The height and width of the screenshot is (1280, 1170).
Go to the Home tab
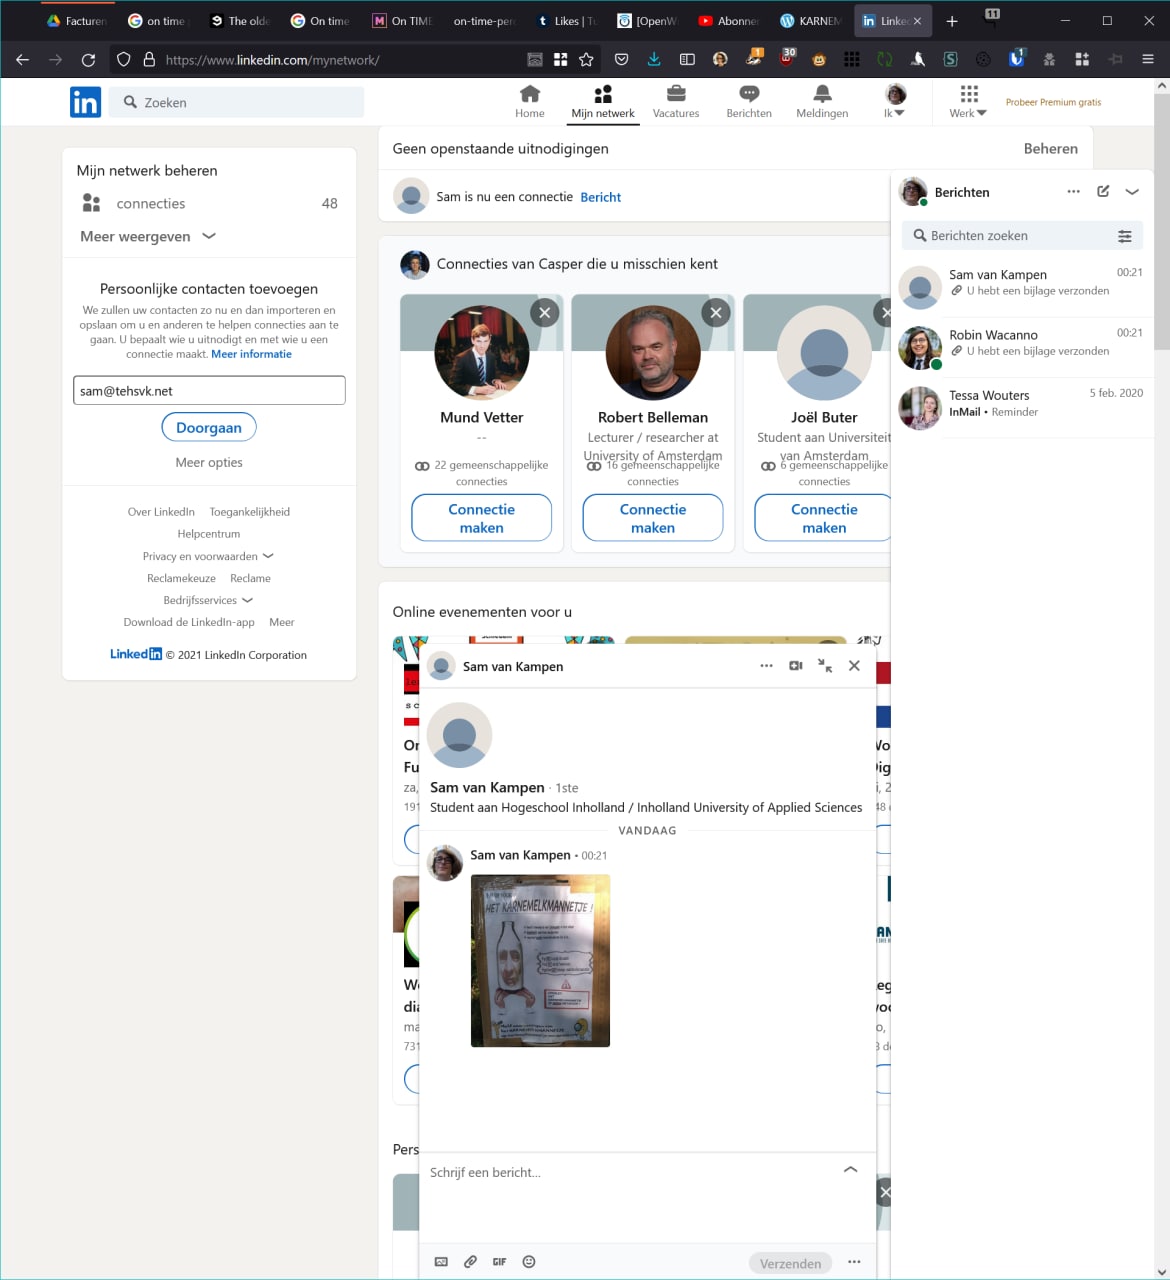point(529,101)
